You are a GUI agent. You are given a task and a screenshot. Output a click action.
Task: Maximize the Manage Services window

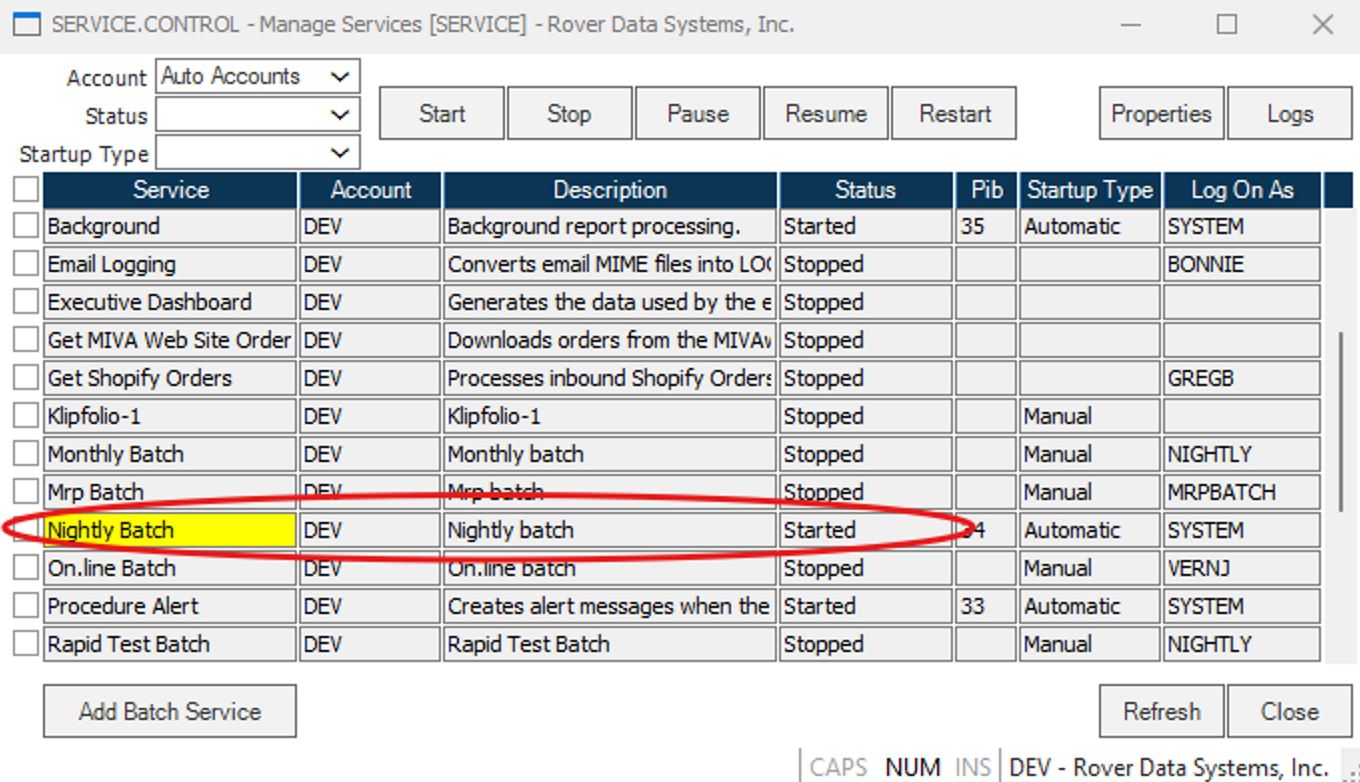point(1227,24)
